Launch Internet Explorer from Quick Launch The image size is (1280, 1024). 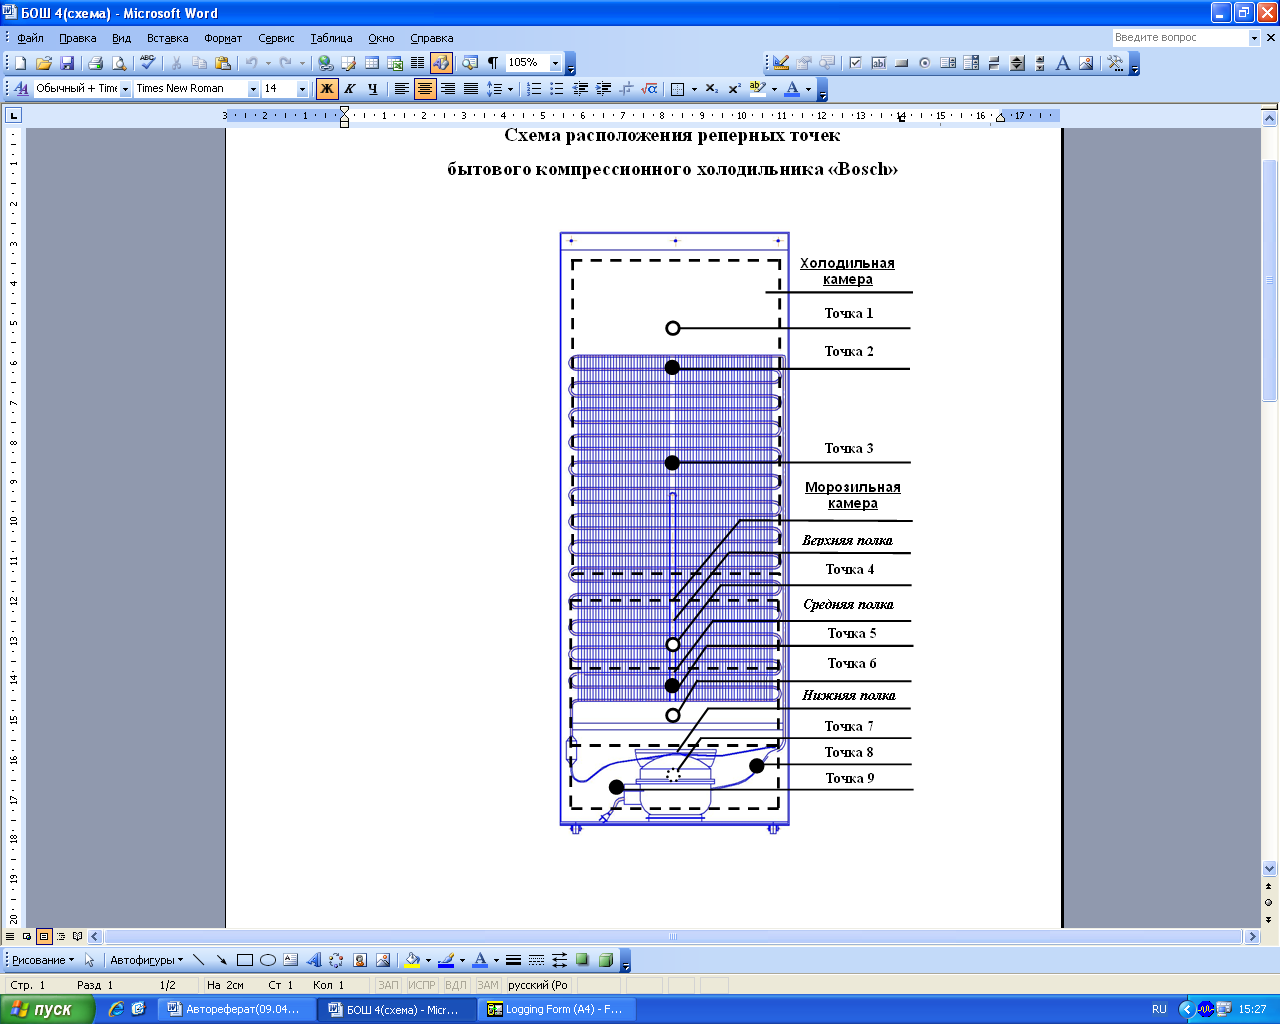click(x=116, y=1009)
